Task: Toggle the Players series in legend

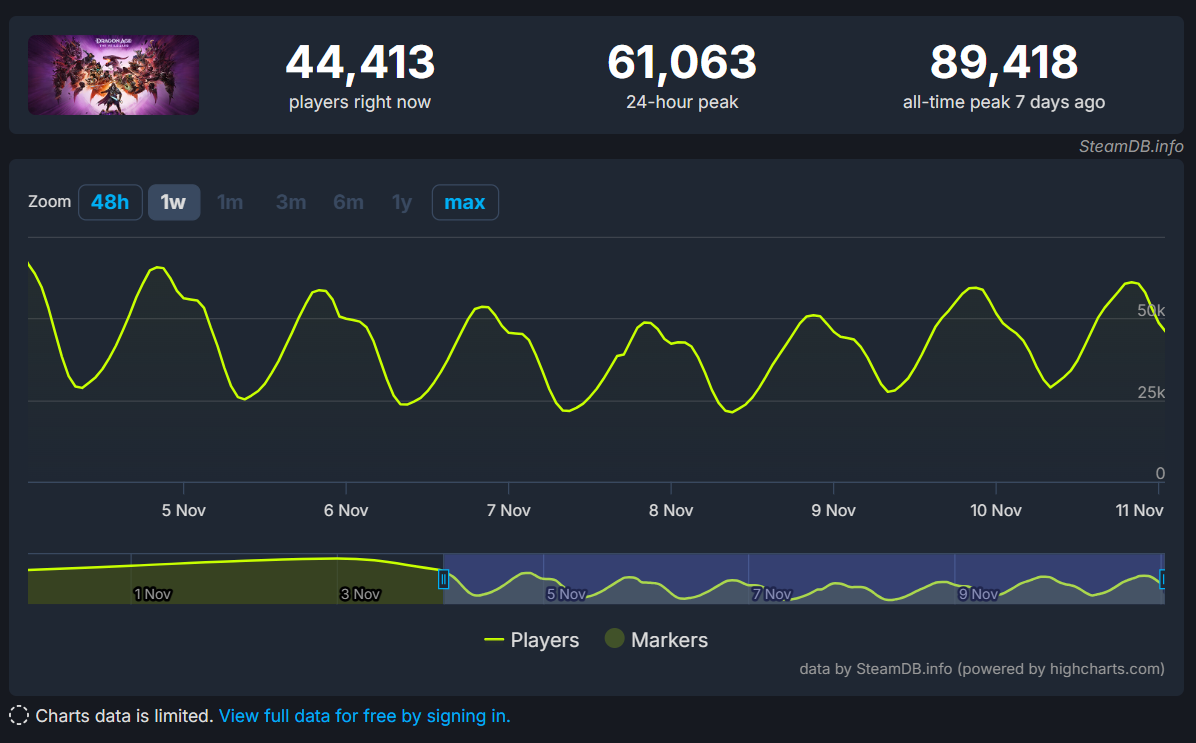Action: [532, 640]
